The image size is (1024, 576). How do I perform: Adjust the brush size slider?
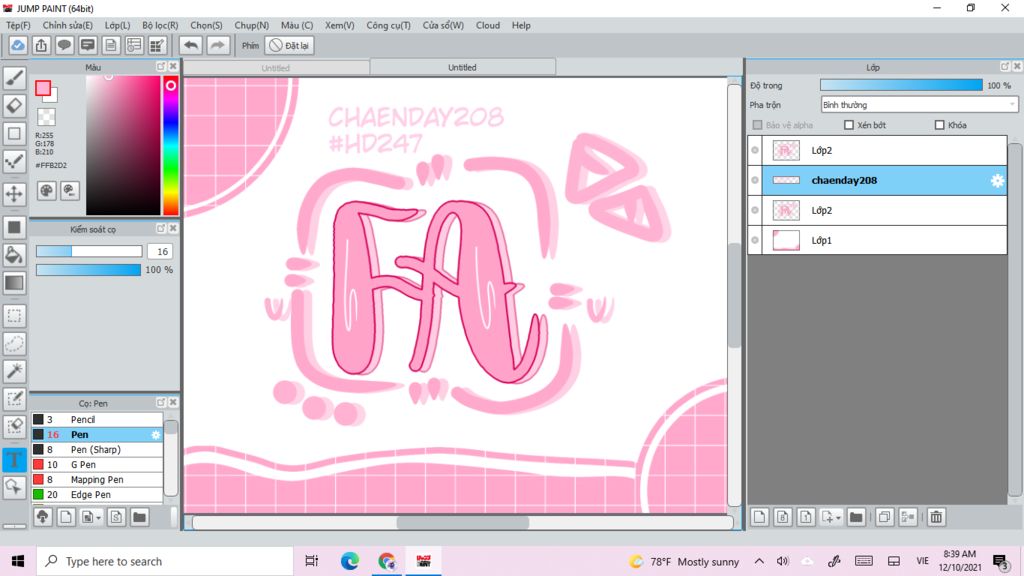89,251
